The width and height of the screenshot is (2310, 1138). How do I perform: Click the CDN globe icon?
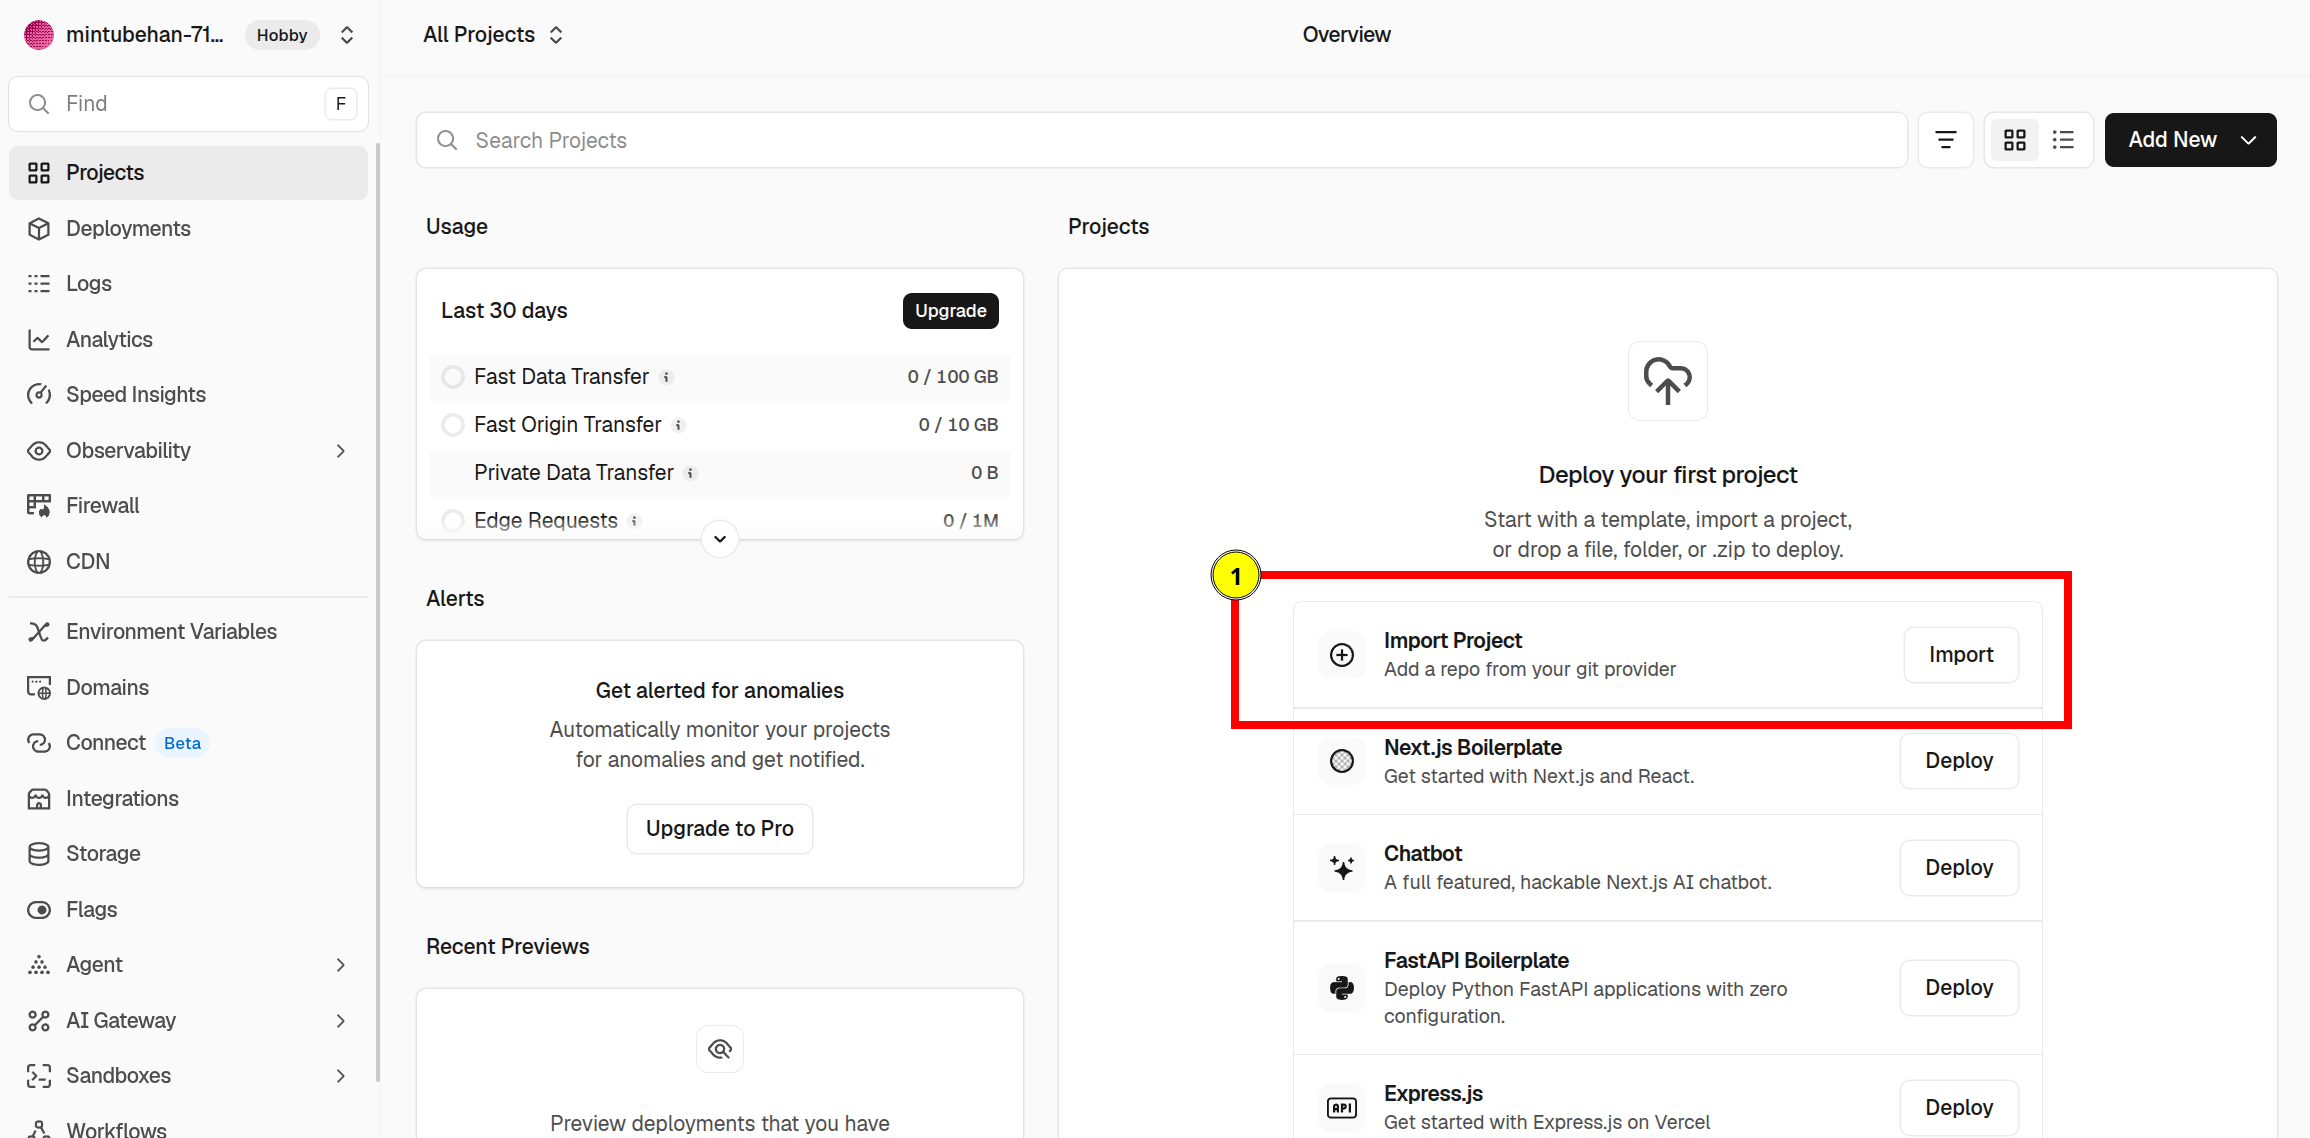(x=39, y=562)
